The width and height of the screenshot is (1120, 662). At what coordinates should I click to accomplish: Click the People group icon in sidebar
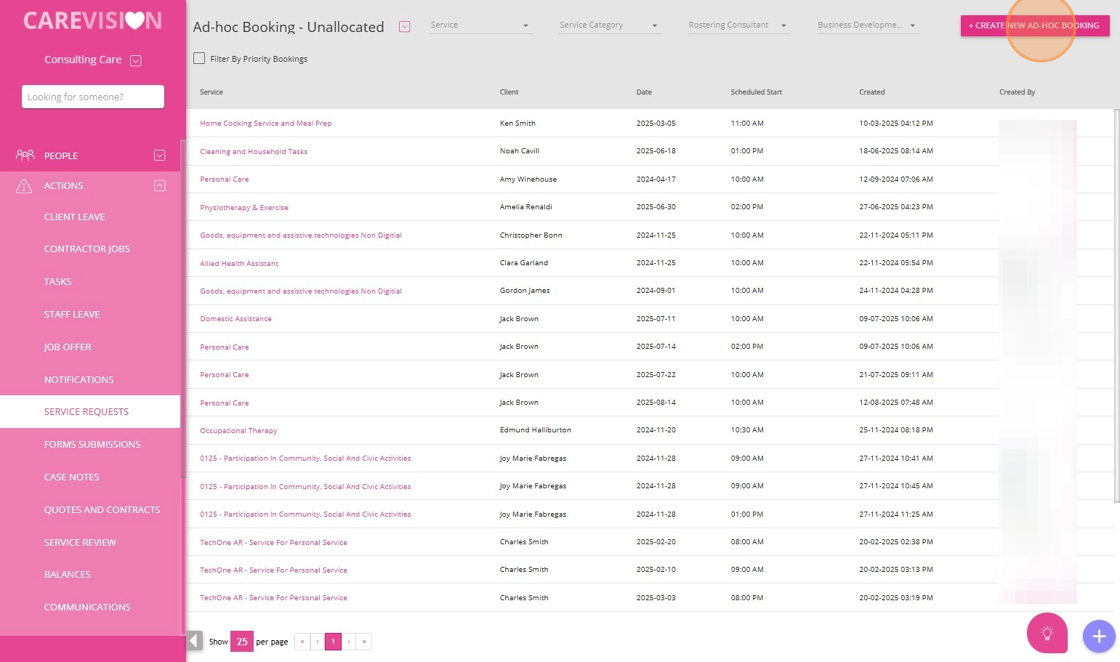[25, 155]
